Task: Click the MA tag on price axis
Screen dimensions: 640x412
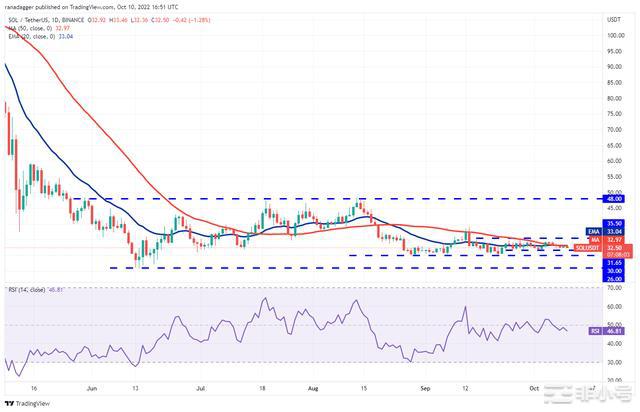Action: (592, 240)
